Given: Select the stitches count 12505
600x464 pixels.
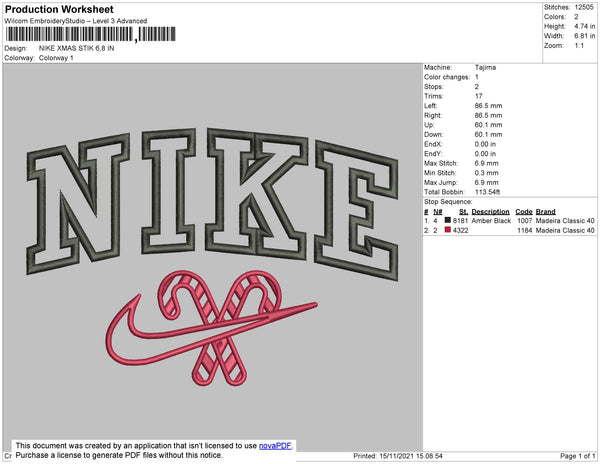Looking at the screenshot, I should pos(584,7).
